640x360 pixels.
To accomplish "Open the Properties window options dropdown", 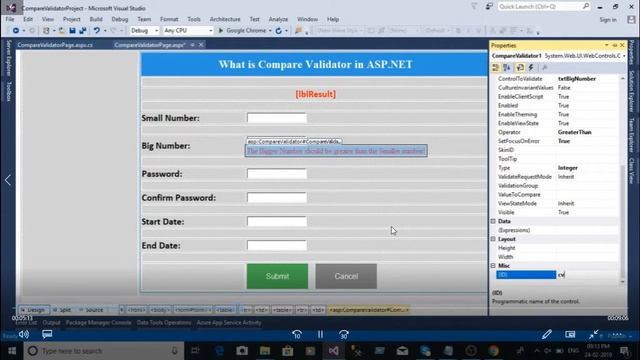I will [607, 45].
